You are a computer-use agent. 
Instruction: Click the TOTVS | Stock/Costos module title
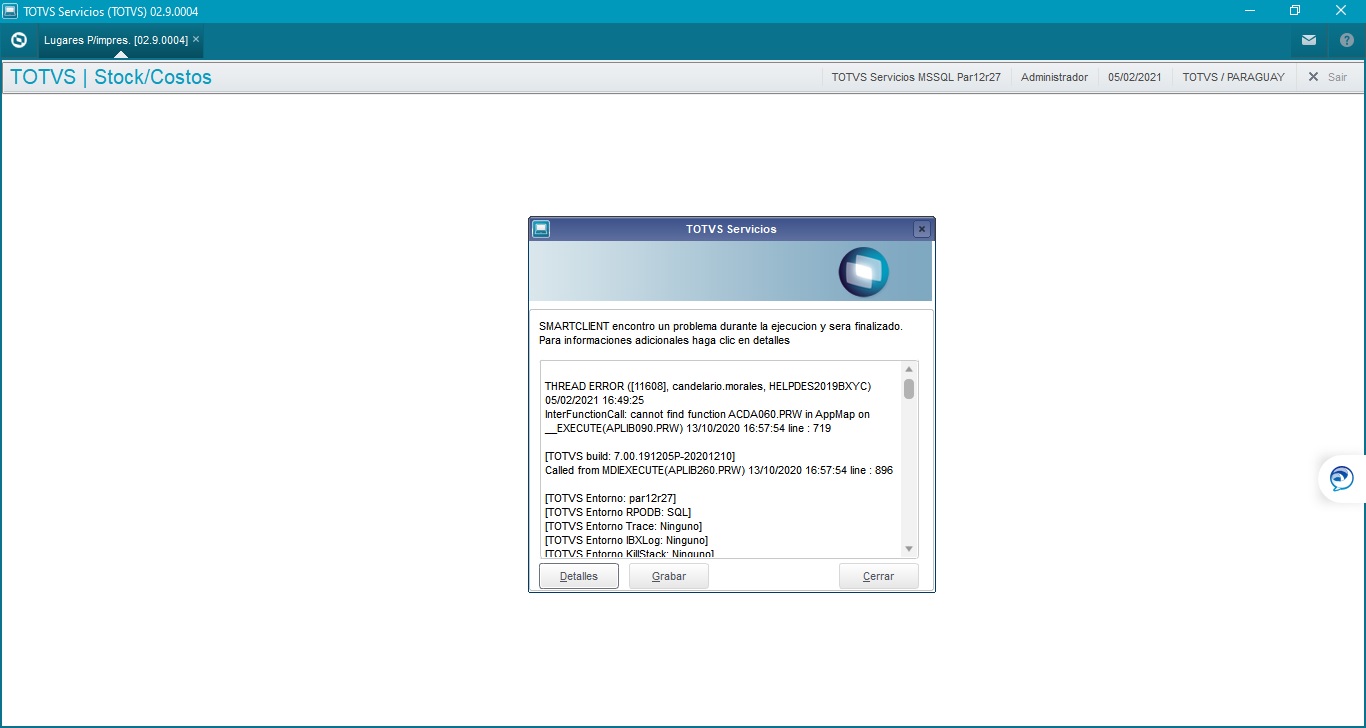pos(111,77)
